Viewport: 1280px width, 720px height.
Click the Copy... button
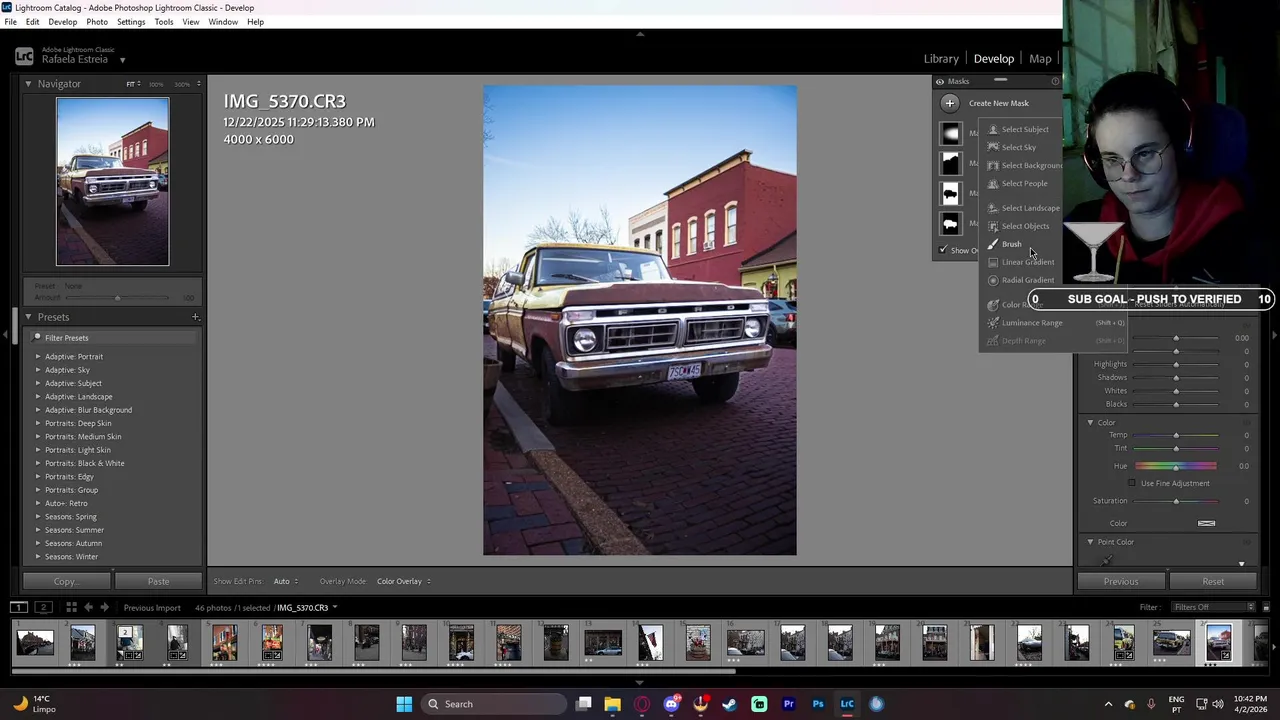[x=66, y=581]
